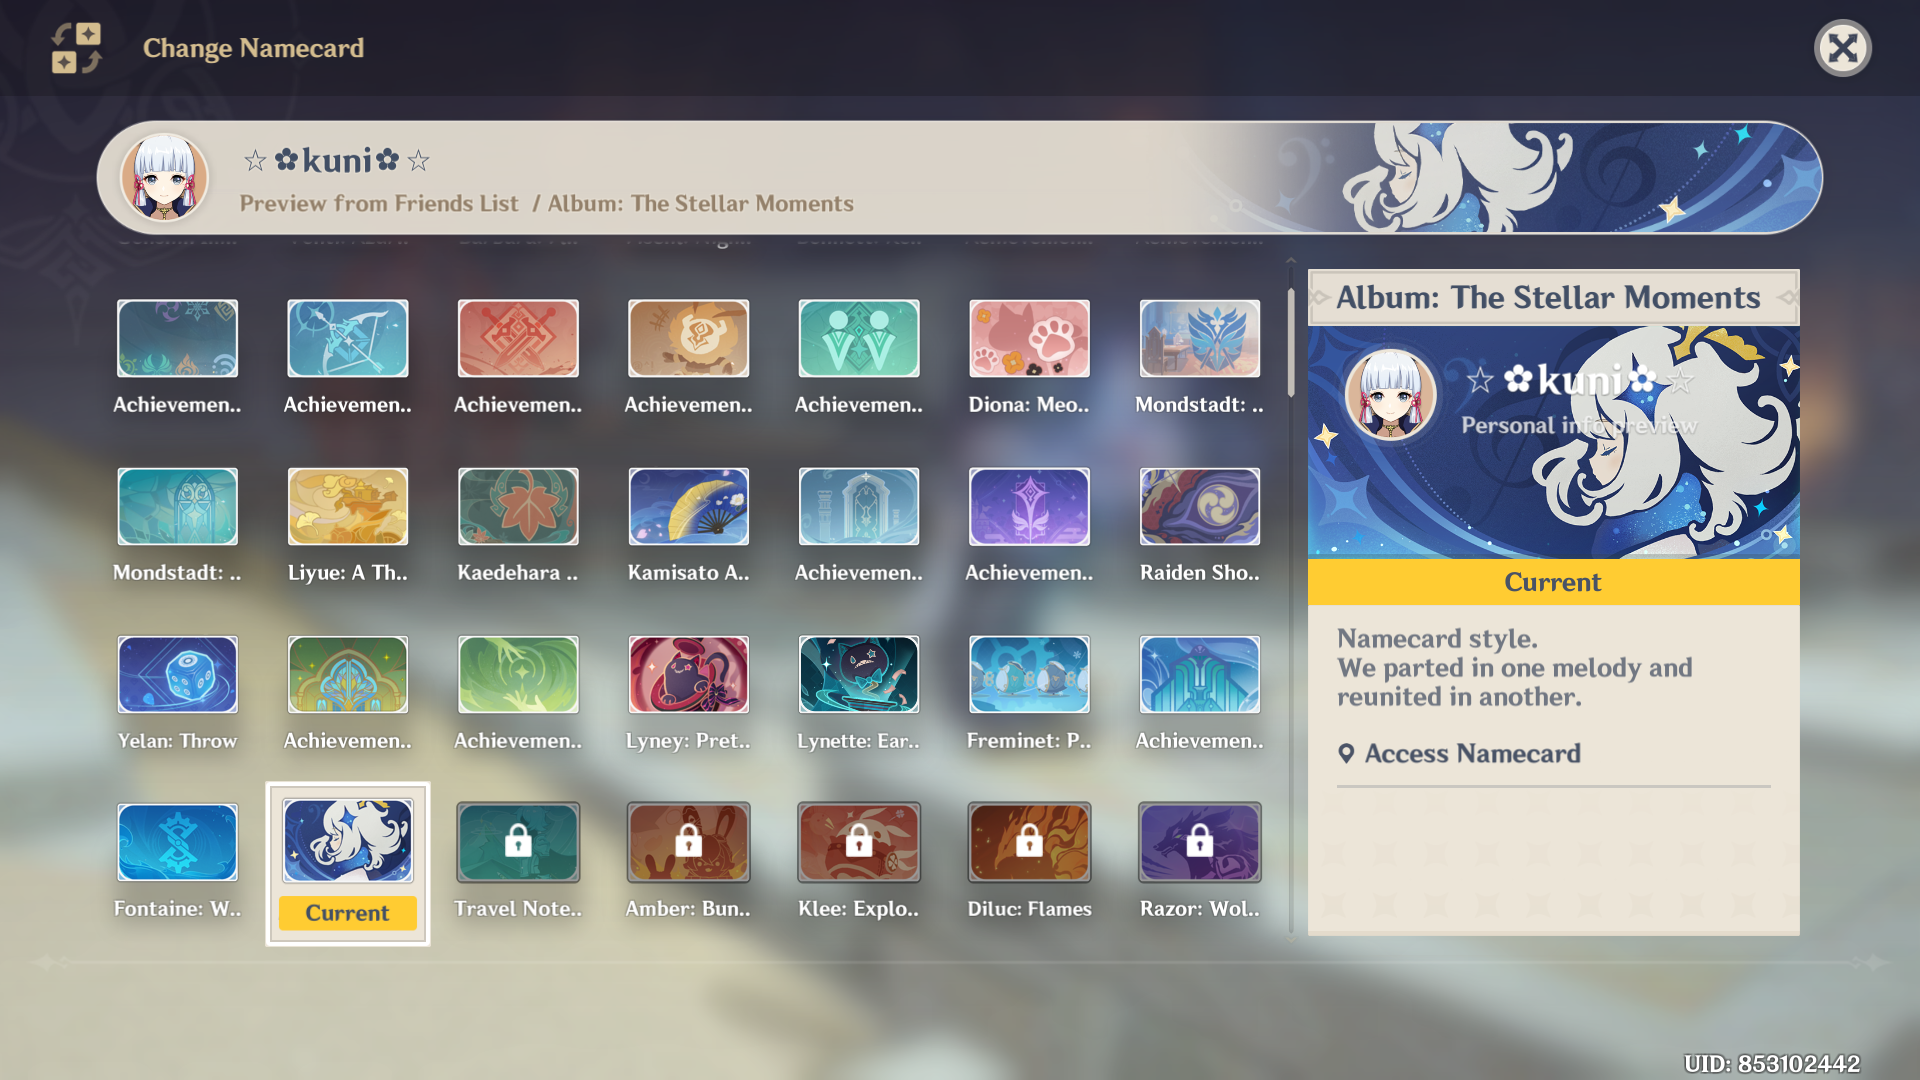Select the Freminet penguin eggs namecard icon
Image resolution: width=1920 pixels, height=1080 pixels.
(x=1029, y=674)
